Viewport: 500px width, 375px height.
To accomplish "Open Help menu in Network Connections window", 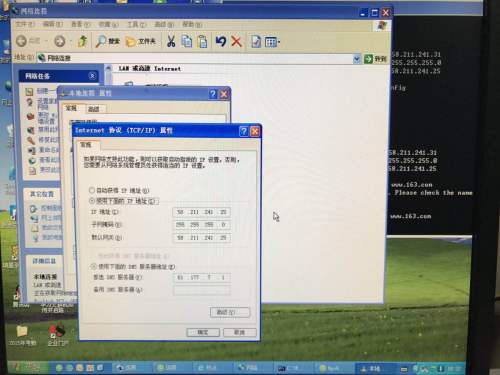I will (x=192, y=25).
